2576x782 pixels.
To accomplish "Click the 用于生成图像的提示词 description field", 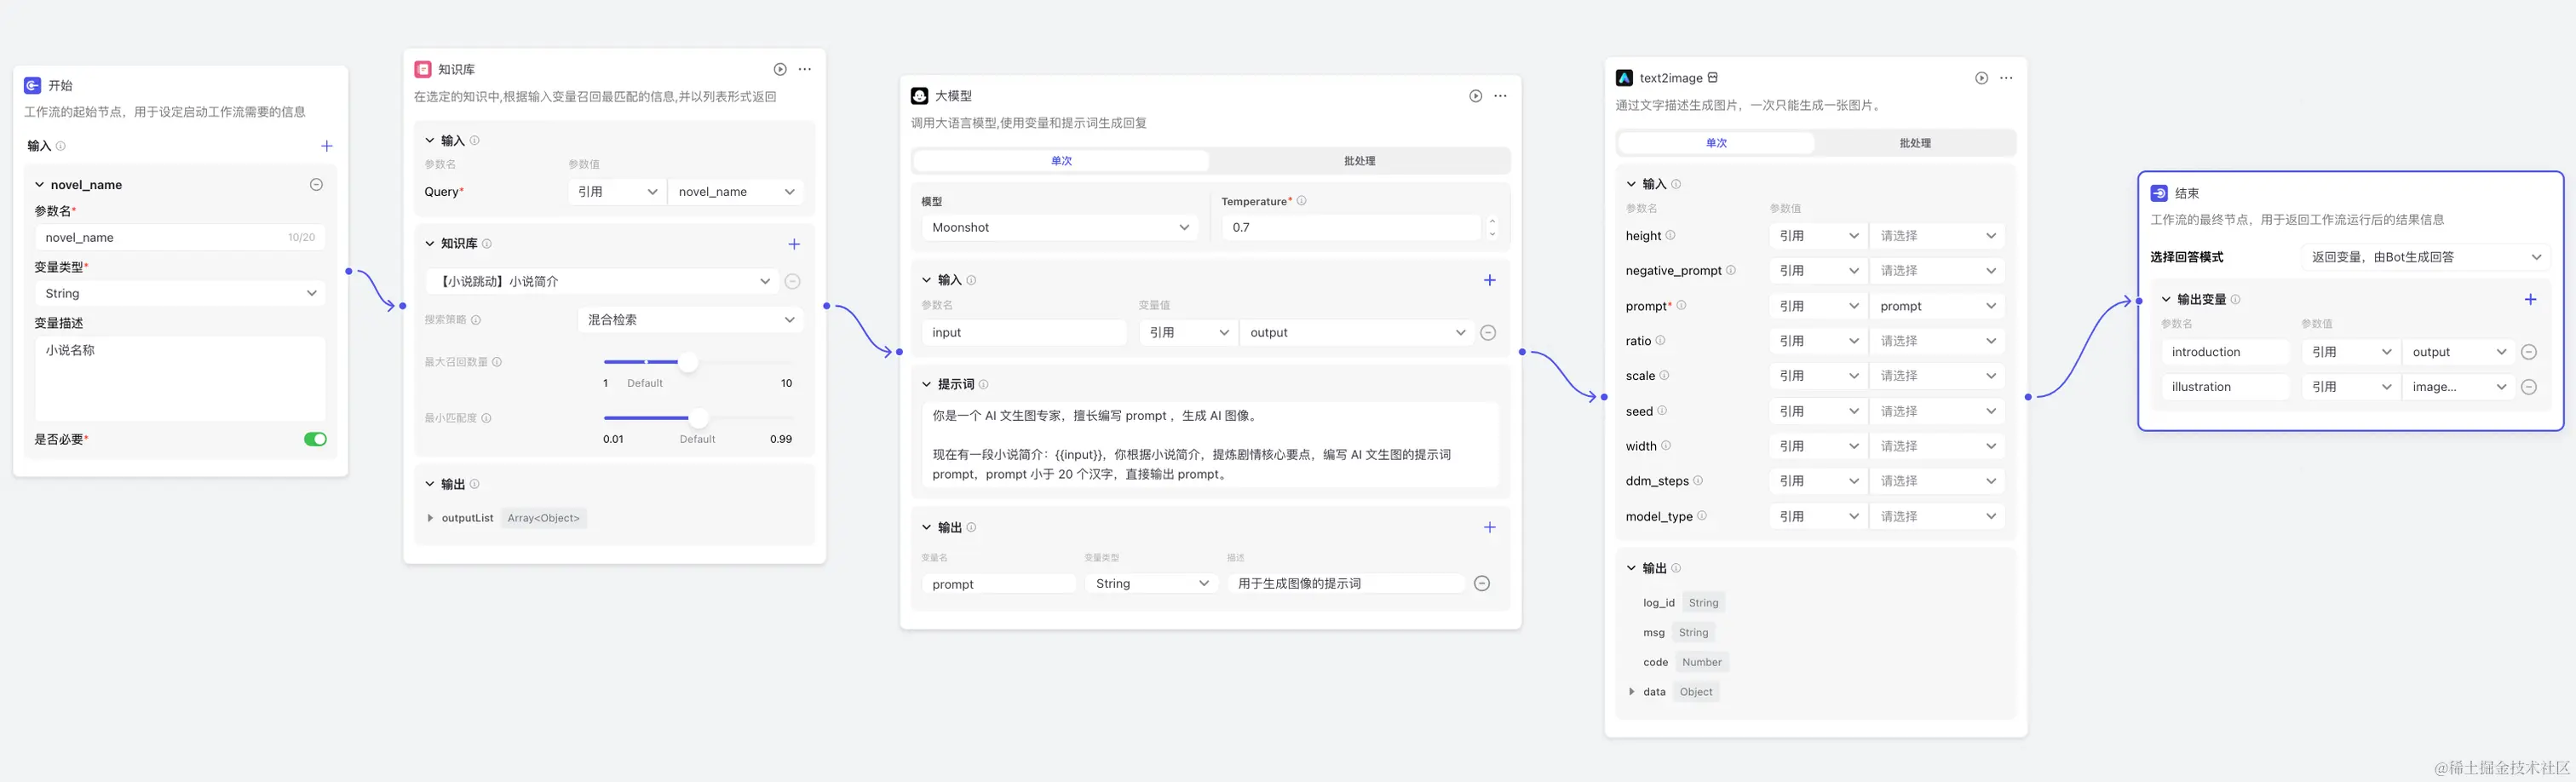I will click(x=1346, y=584).
